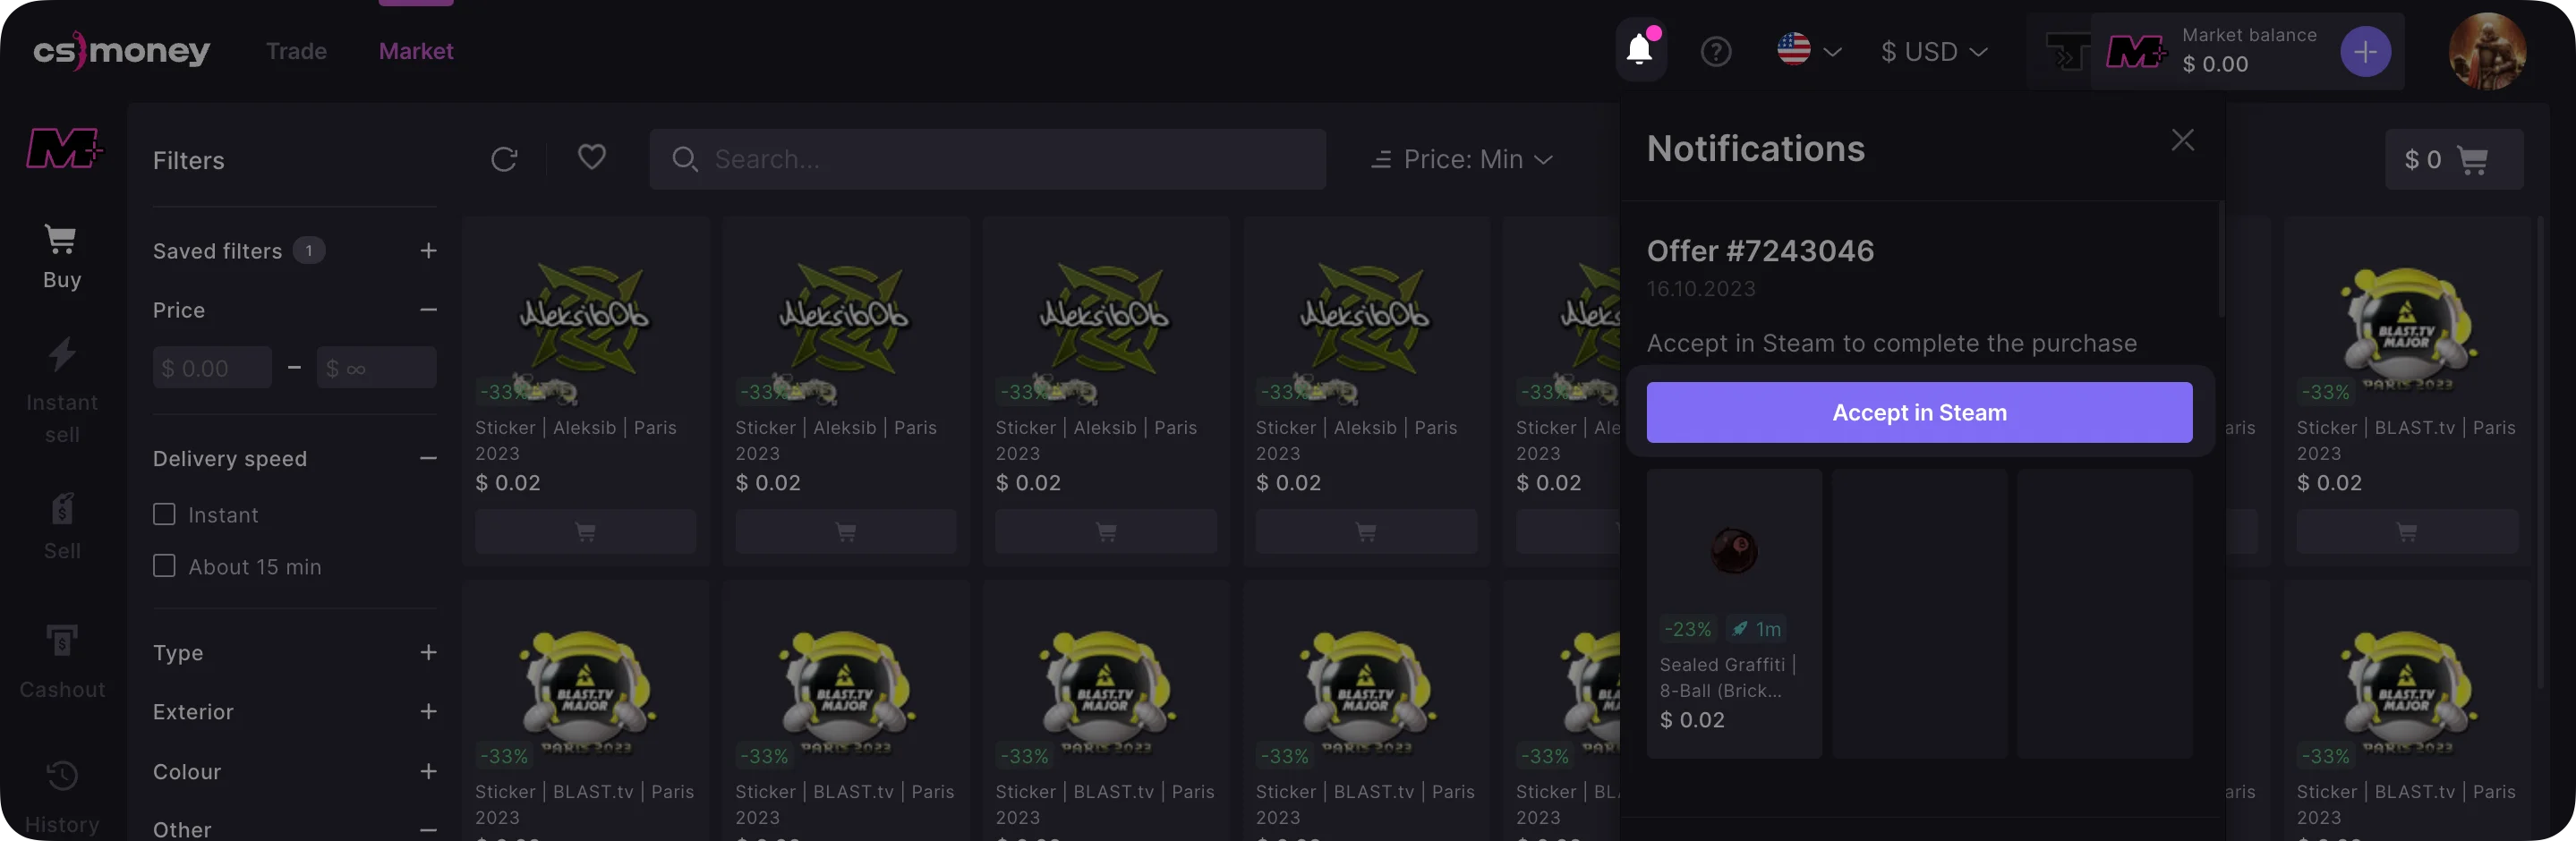Enable the Instant delivery checkbox

coord(164,514)
